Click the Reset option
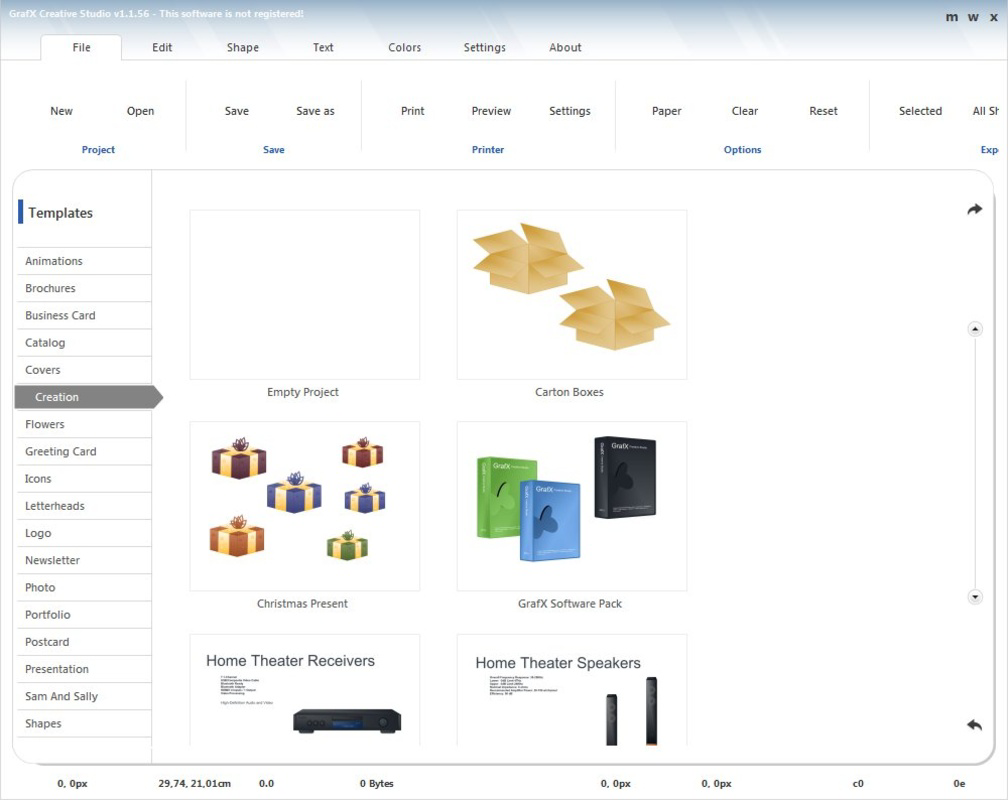Screen dimensions: 1008x800 pos(824,111)
